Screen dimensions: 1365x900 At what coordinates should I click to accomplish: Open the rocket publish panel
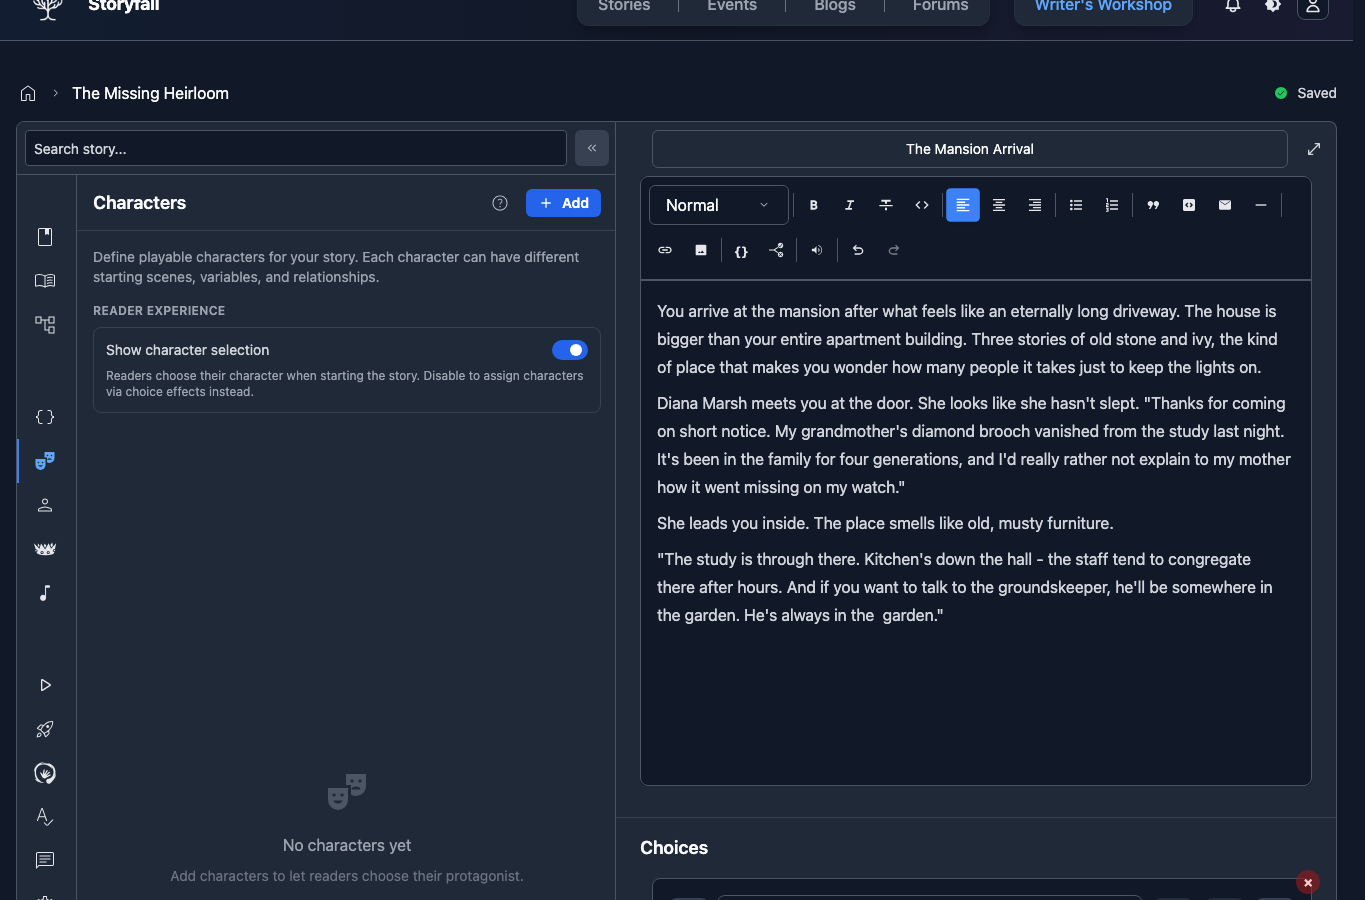[x=44, y=729]
